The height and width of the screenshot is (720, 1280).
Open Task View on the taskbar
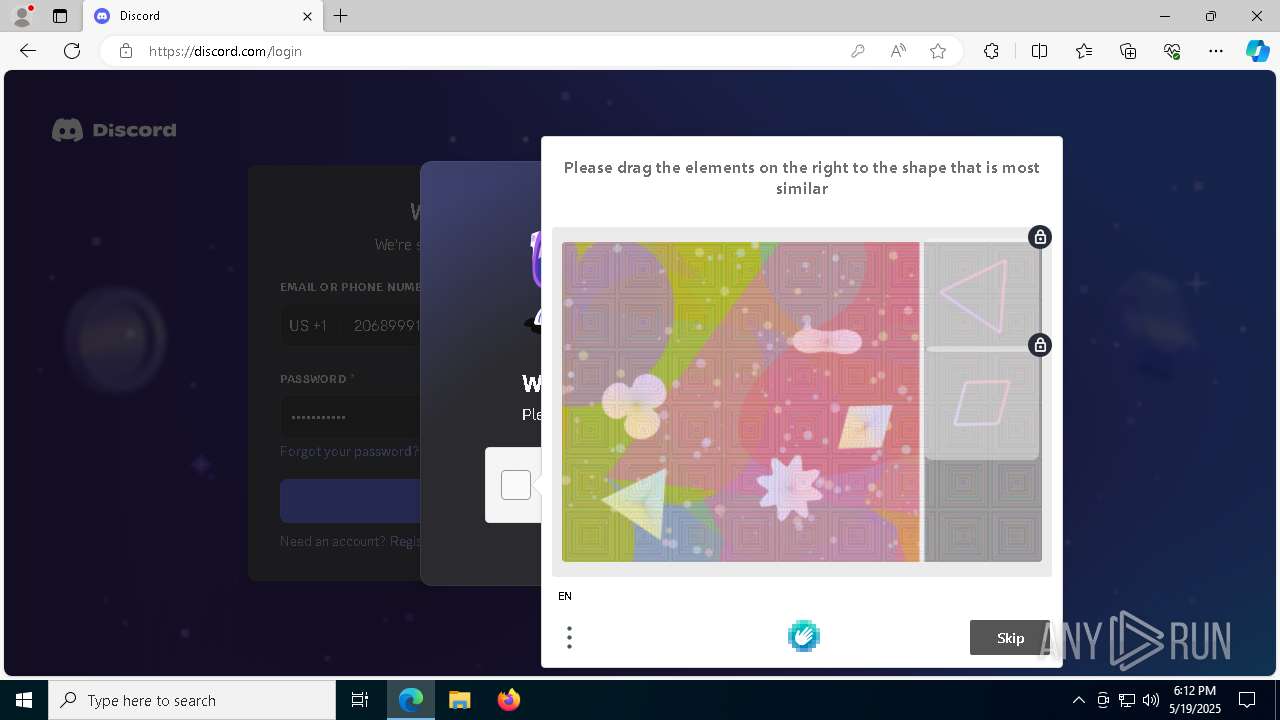(360, 700)
